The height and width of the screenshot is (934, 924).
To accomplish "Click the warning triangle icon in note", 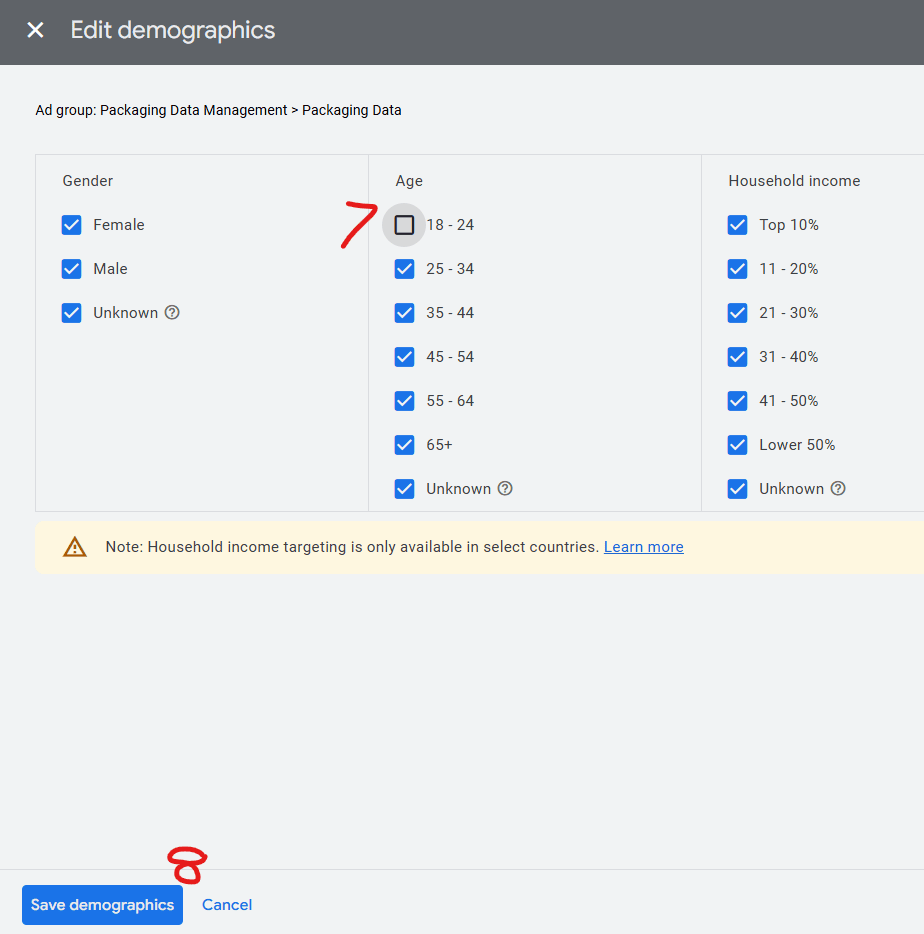I will pyautogui.click(x=75, y=547).
